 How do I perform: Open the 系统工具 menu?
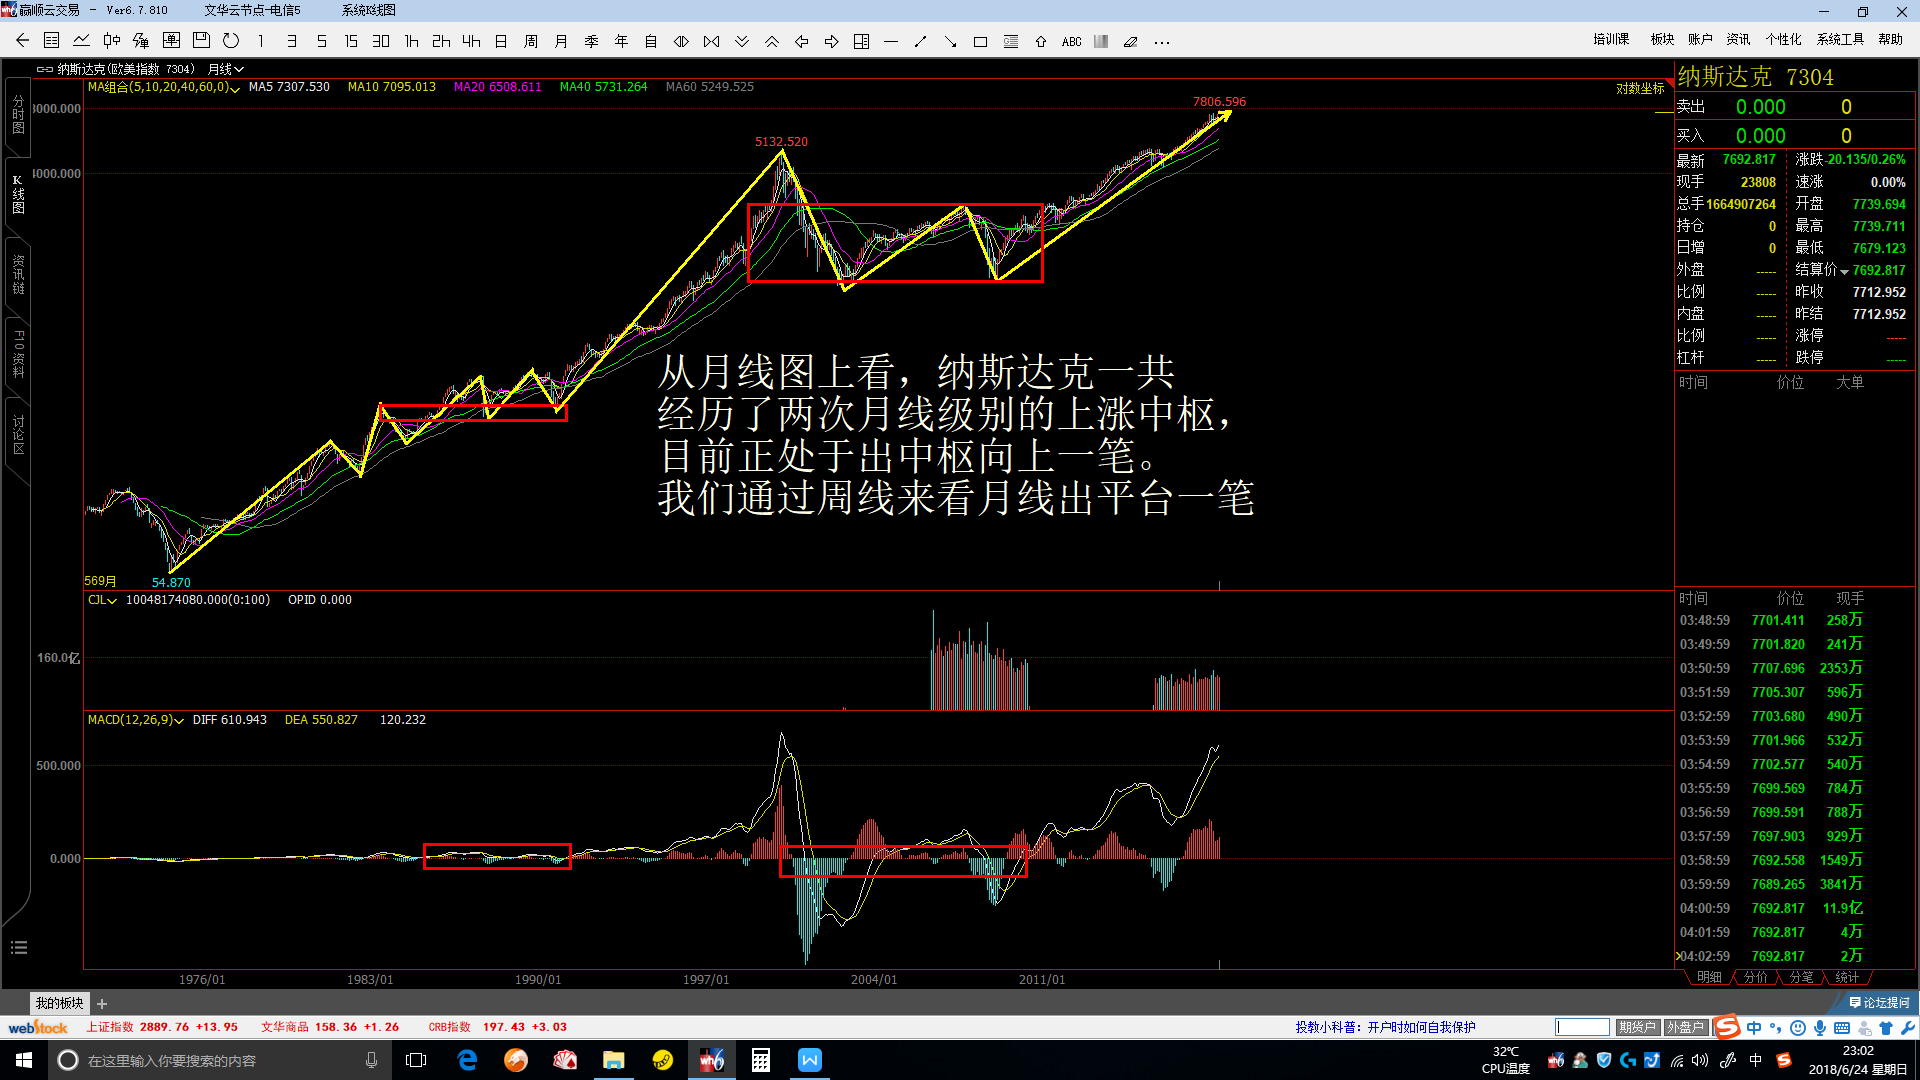(x=1840, y=39)
